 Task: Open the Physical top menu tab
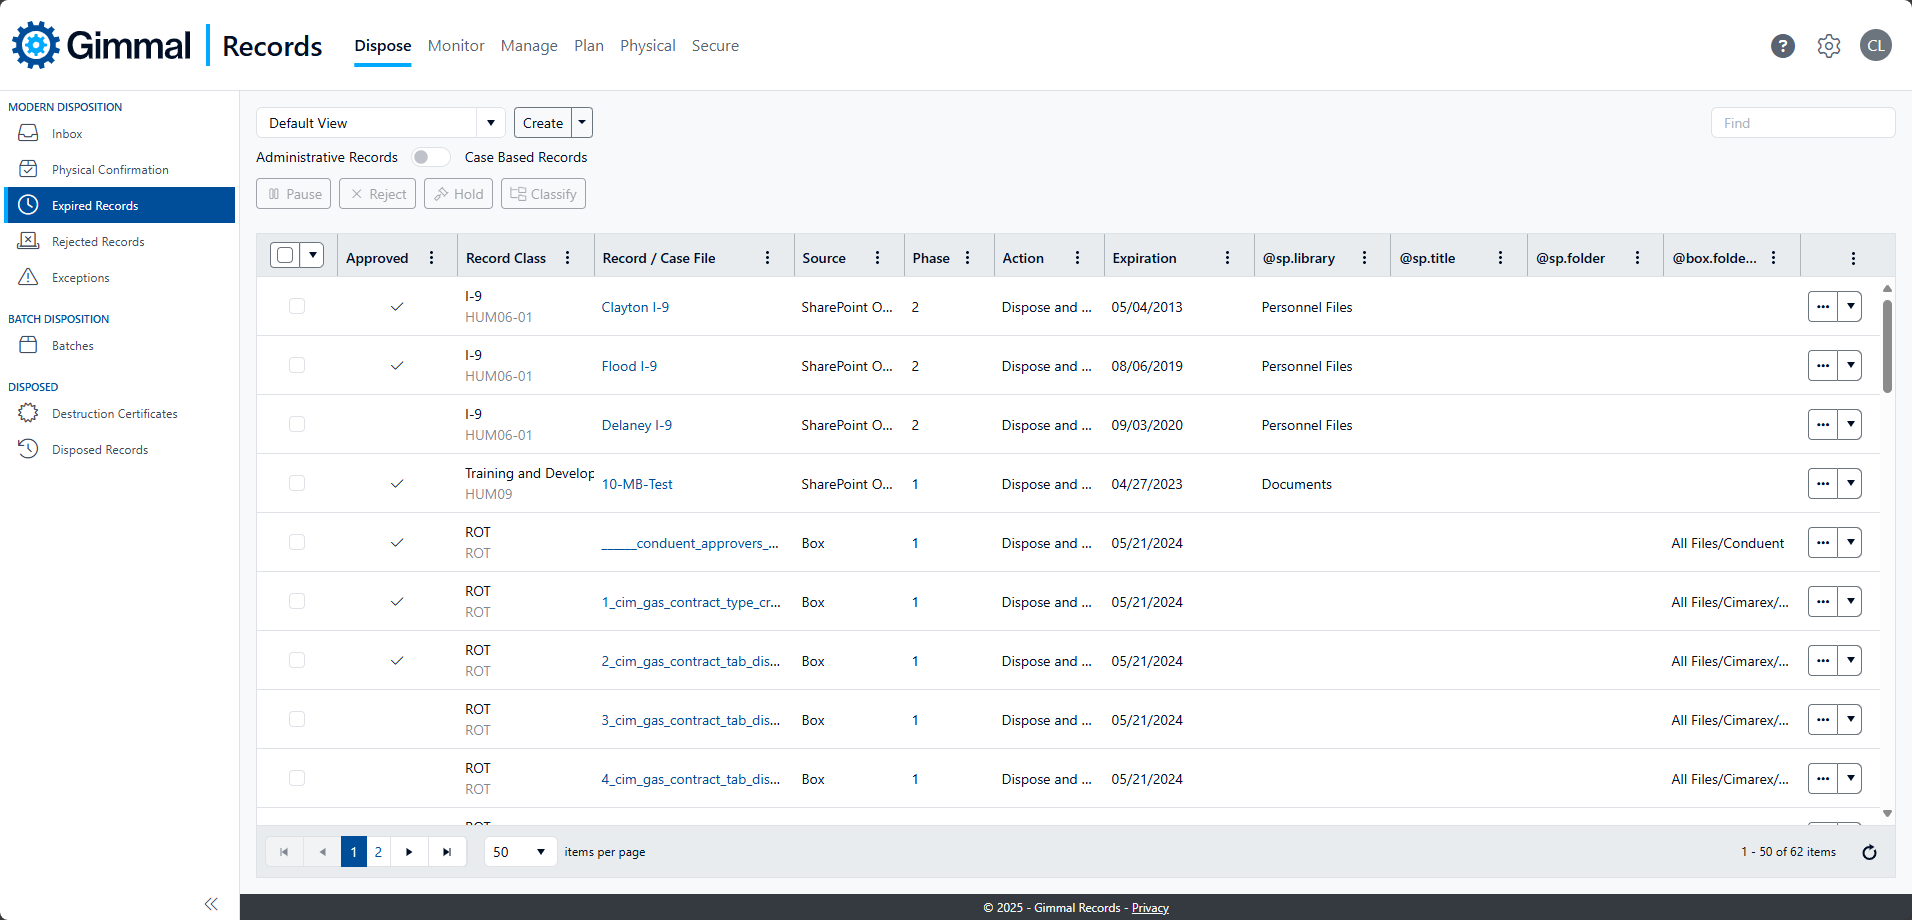point(647,46)
